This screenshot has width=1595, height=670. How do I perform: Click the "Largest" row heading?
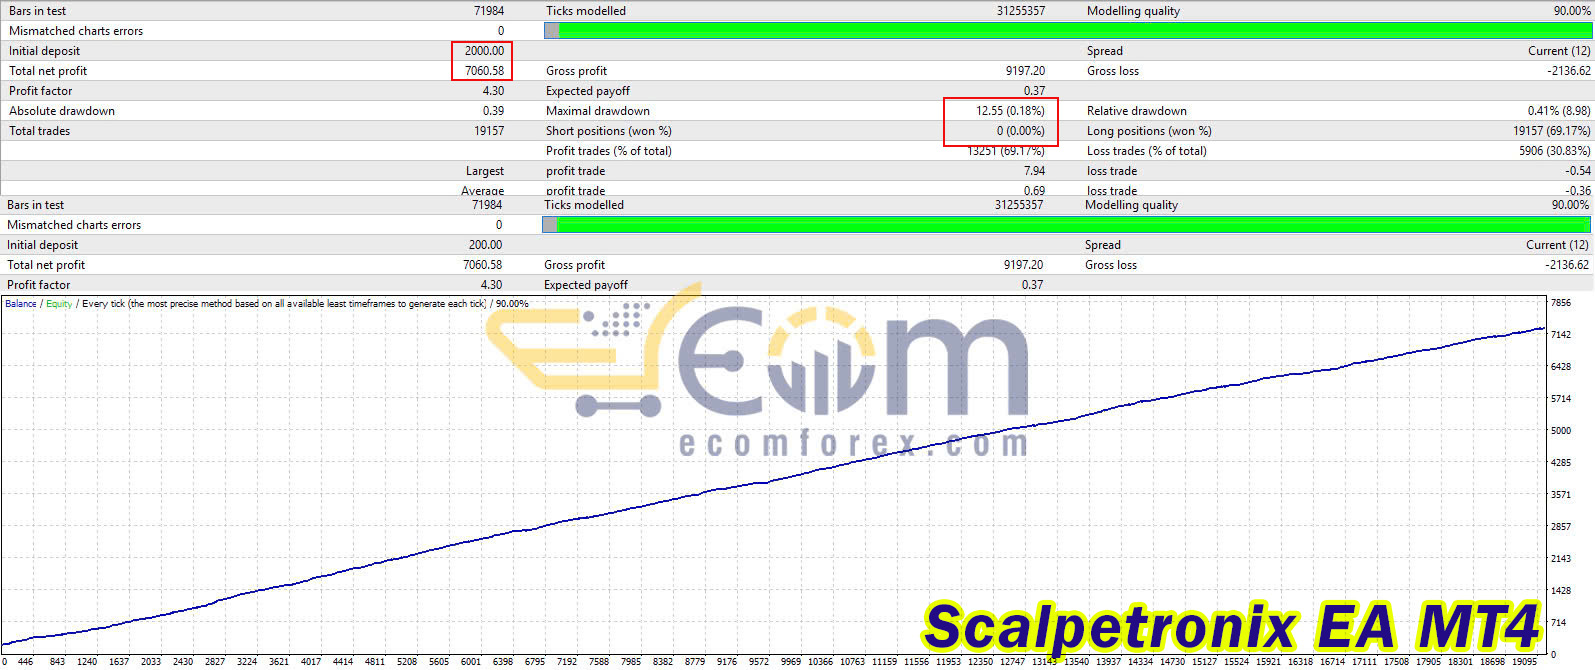pyautogui.click(x=485, y=171)
